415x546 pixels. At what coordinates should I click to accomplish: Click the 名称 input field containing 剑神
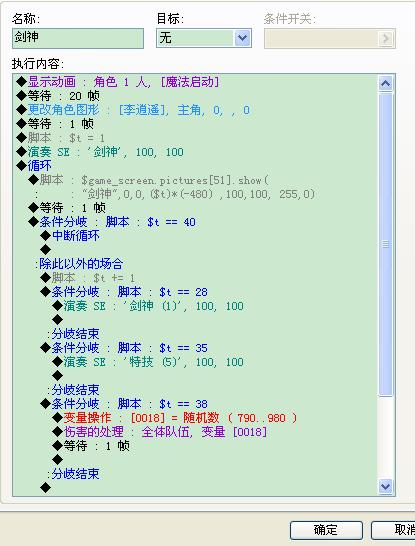(x=78, y=38)
